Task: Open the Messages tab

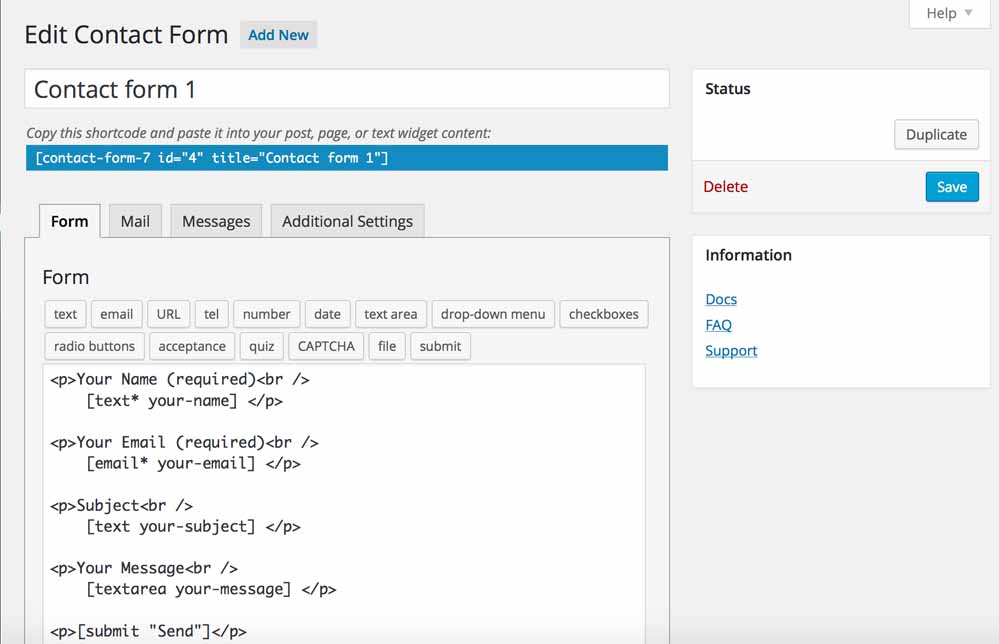Action: click(x=216, y=221)
